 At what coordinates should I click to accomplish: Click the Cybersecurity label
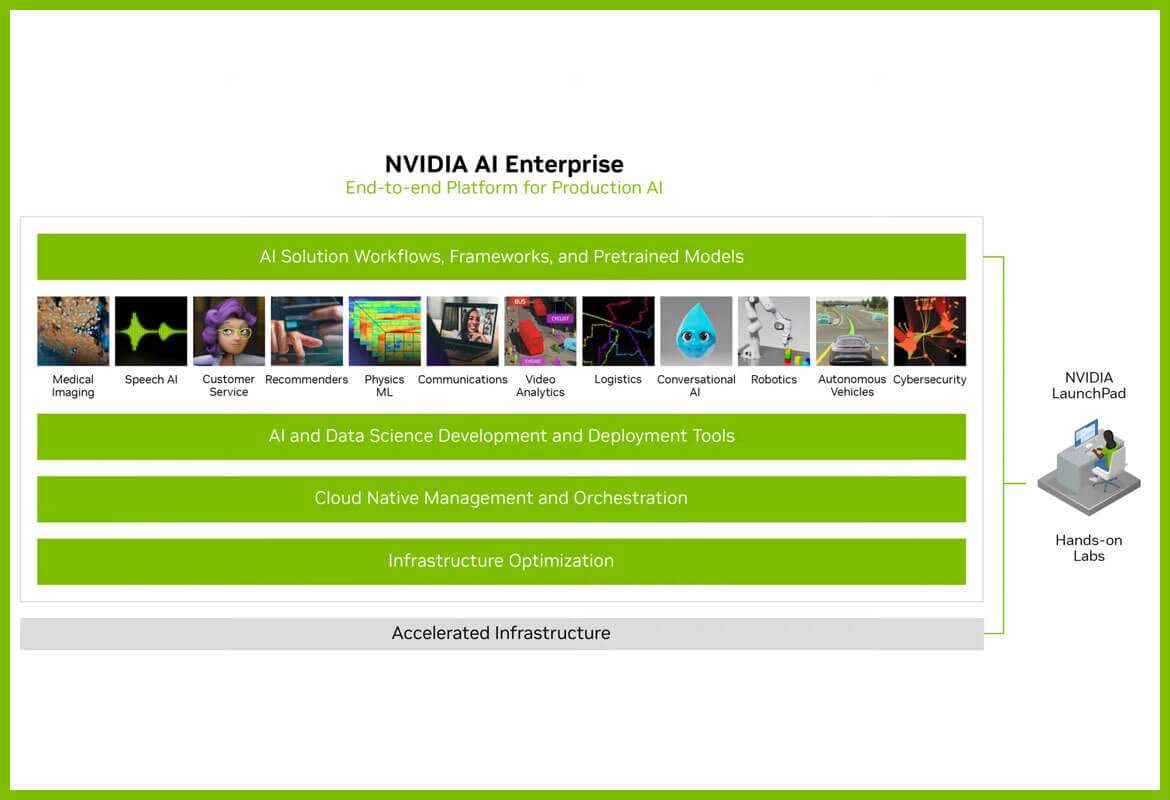click(x=930, y=379)
